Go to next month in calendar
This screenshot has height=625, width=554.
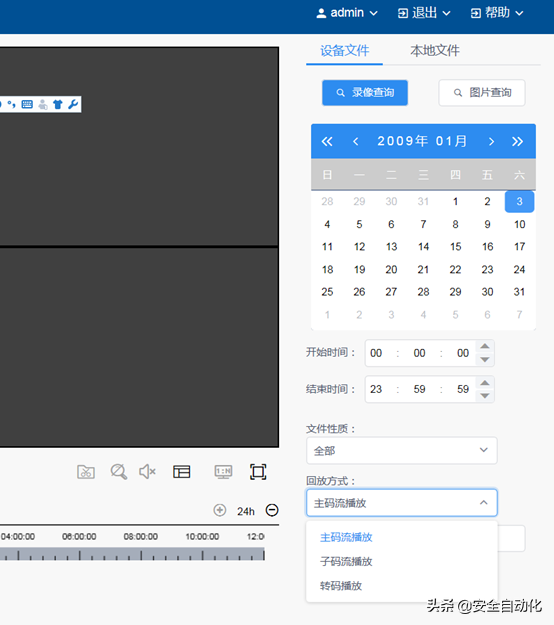pos(491,142)
